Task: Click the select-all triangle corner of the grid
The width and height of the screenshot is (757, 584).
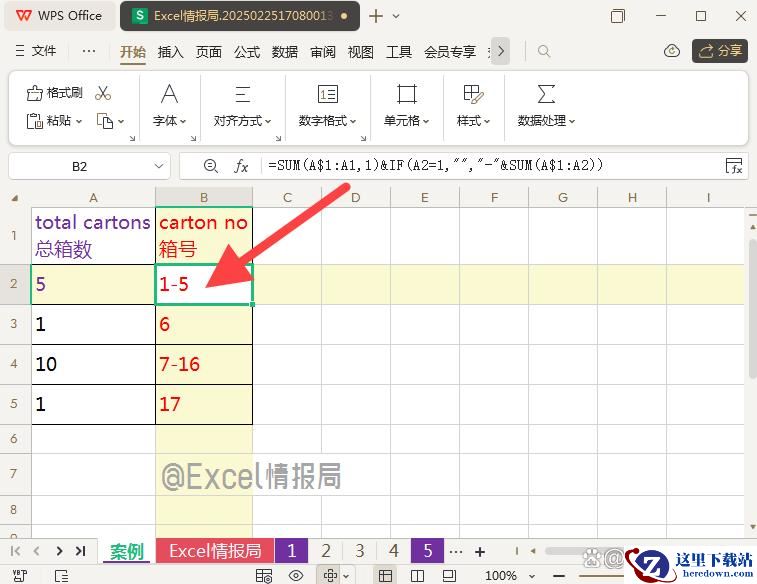Action: pyautogui.click(x=15, y=198)
